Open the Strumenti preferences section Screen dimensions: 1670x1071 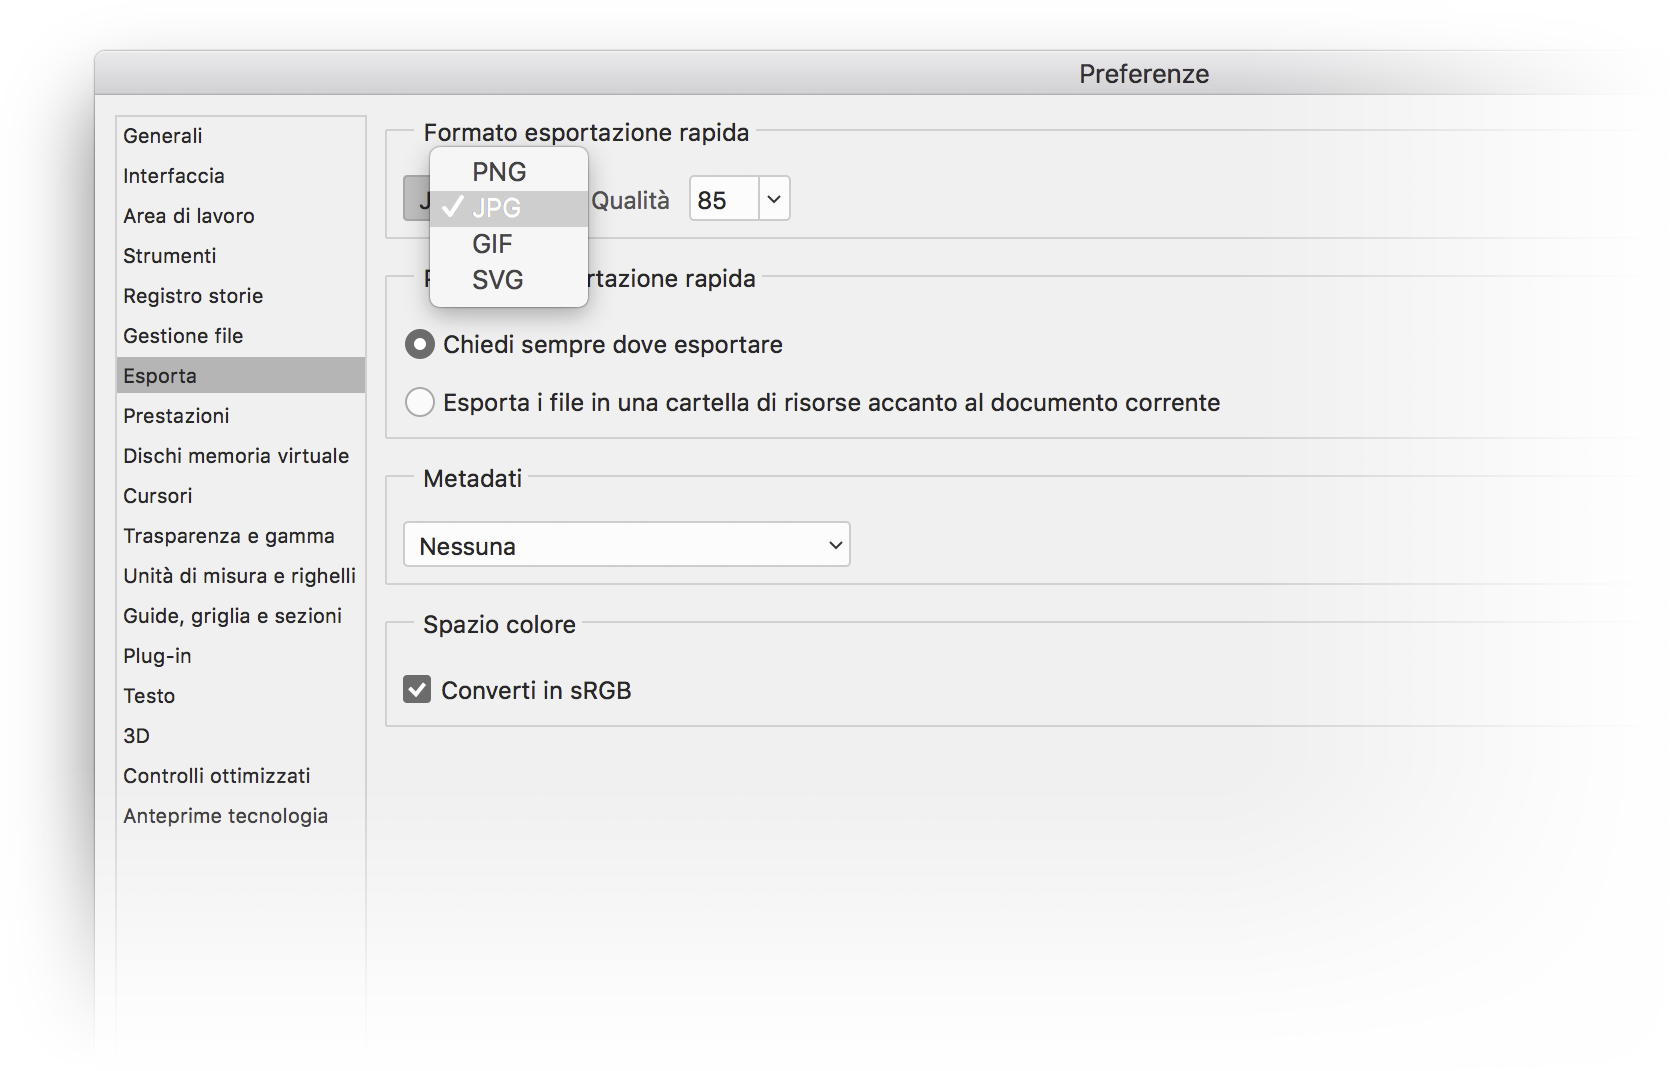click(x=170, y=256)
